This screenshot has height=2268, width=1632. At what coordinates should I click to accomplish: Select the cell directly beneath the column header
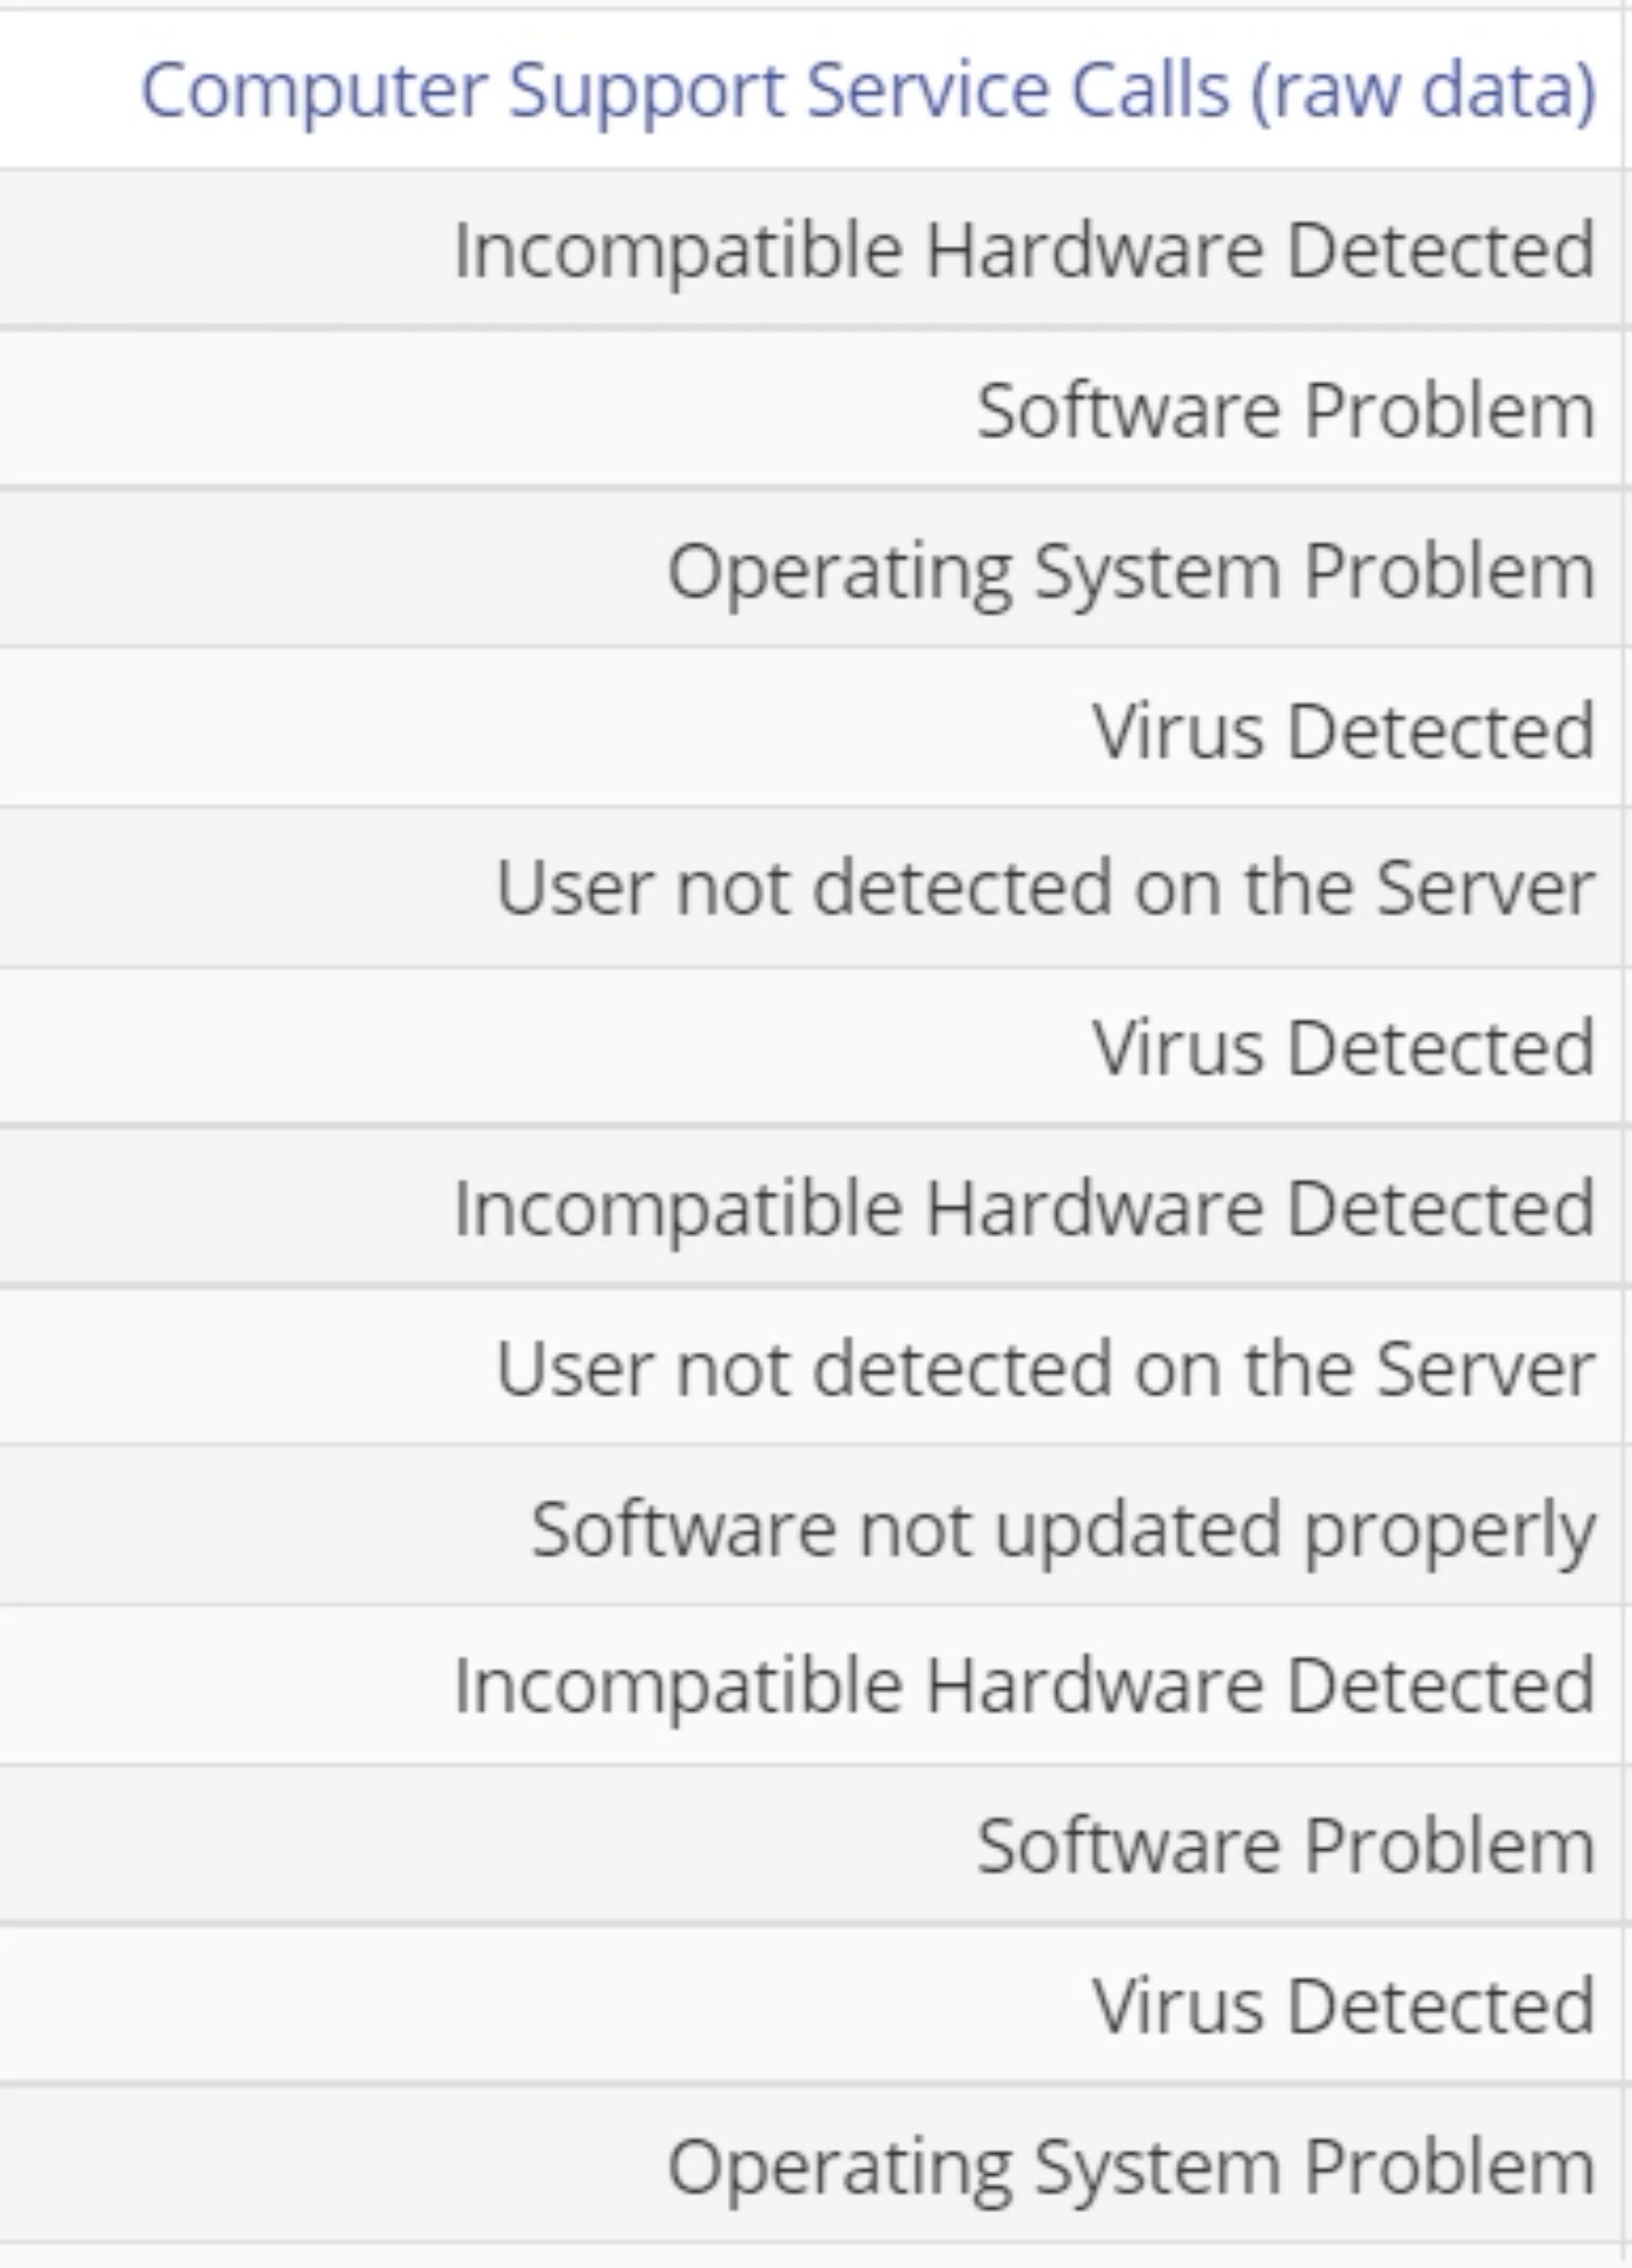tap(810, 248)
